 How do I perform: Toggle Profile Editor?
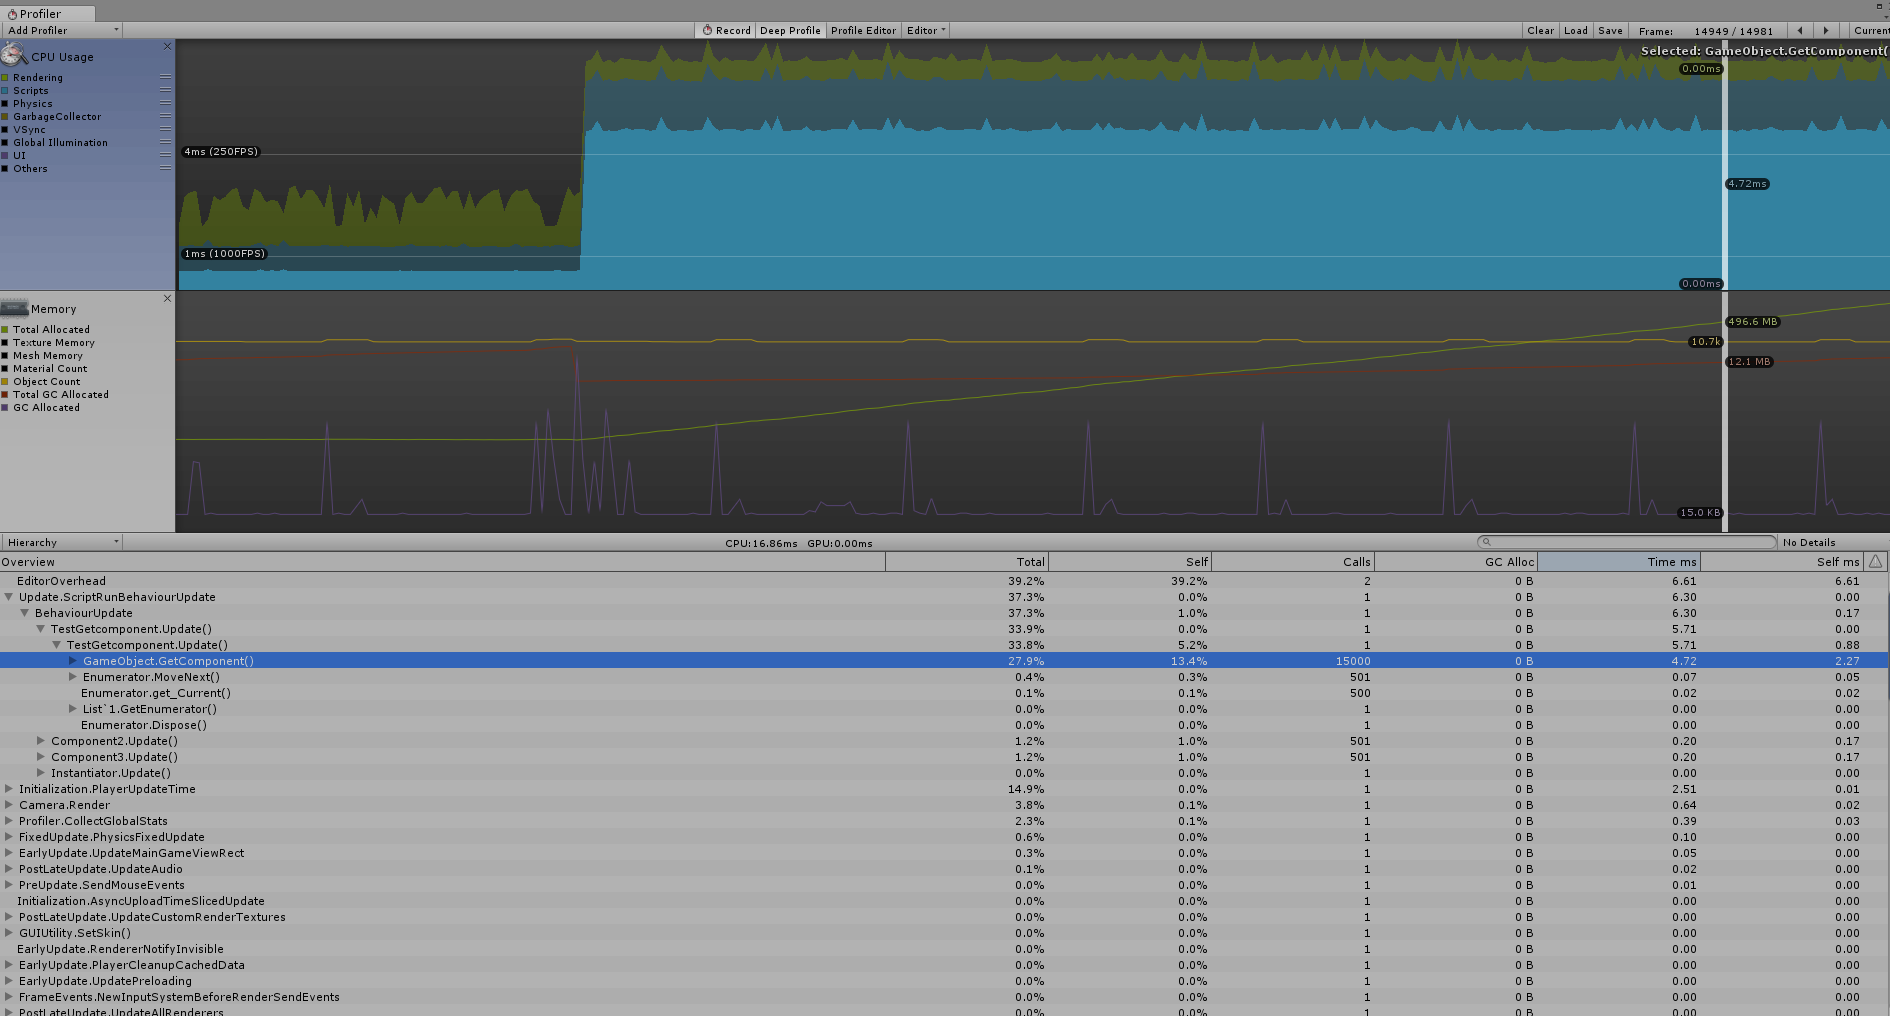[863, 30]
